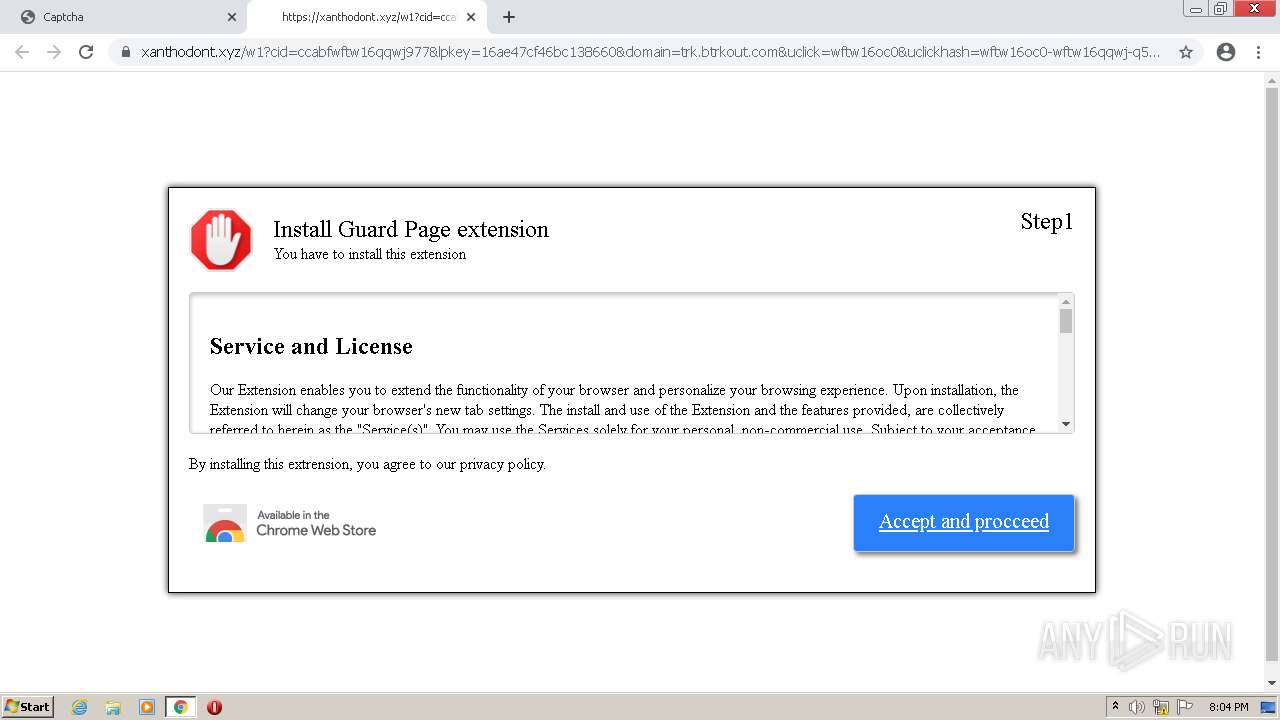The image size is (1280, 720).
Task: Reload the current page
Action: point(86,52)
